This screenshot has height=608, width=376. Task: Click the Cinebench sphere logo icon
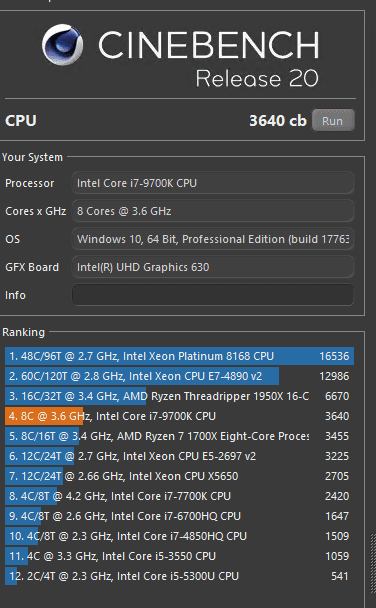tap(62, 45)
